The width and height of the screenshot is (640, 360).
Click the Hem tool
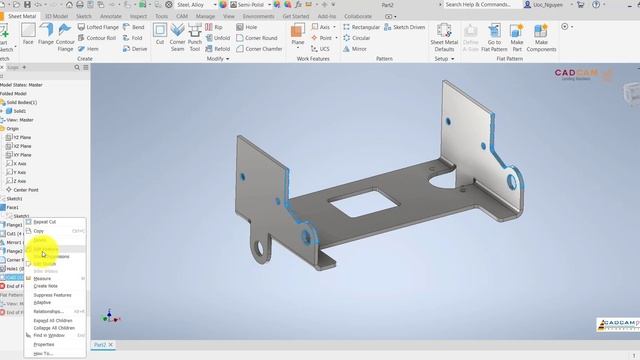(88, 49)
